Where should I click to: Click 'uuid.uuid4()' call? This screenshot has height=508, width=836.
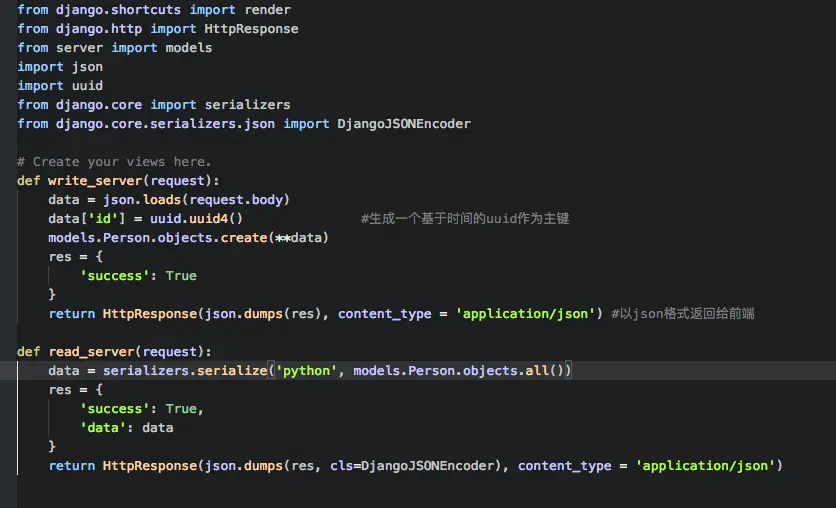(196, 219)
